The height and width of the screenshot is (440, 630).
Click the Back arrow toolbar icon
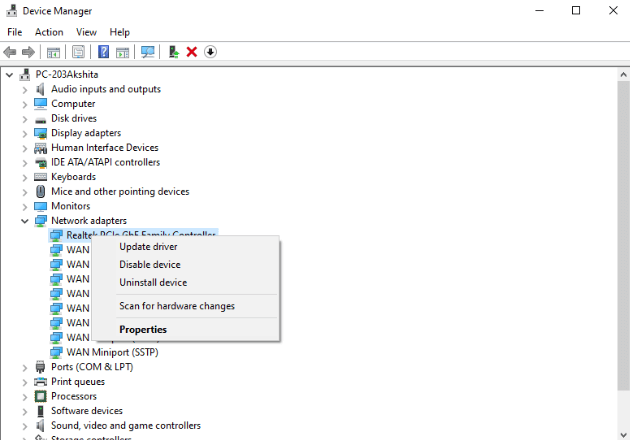point(10,52)
